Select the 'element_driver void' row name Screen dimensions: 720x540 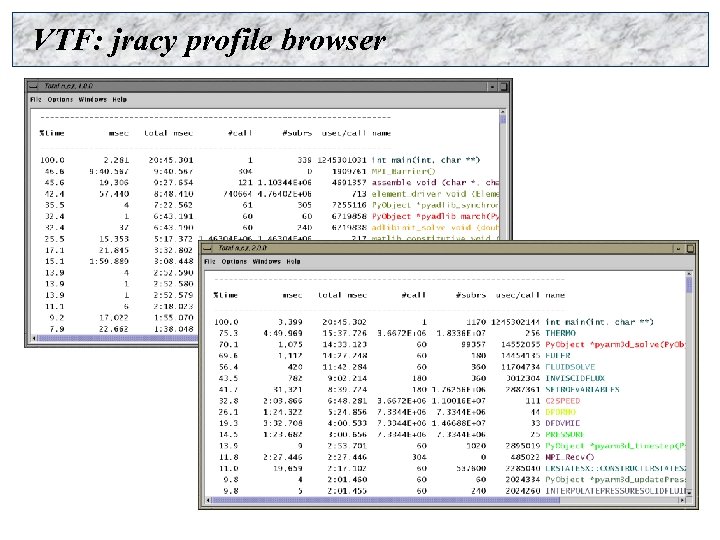coord(435,194)
